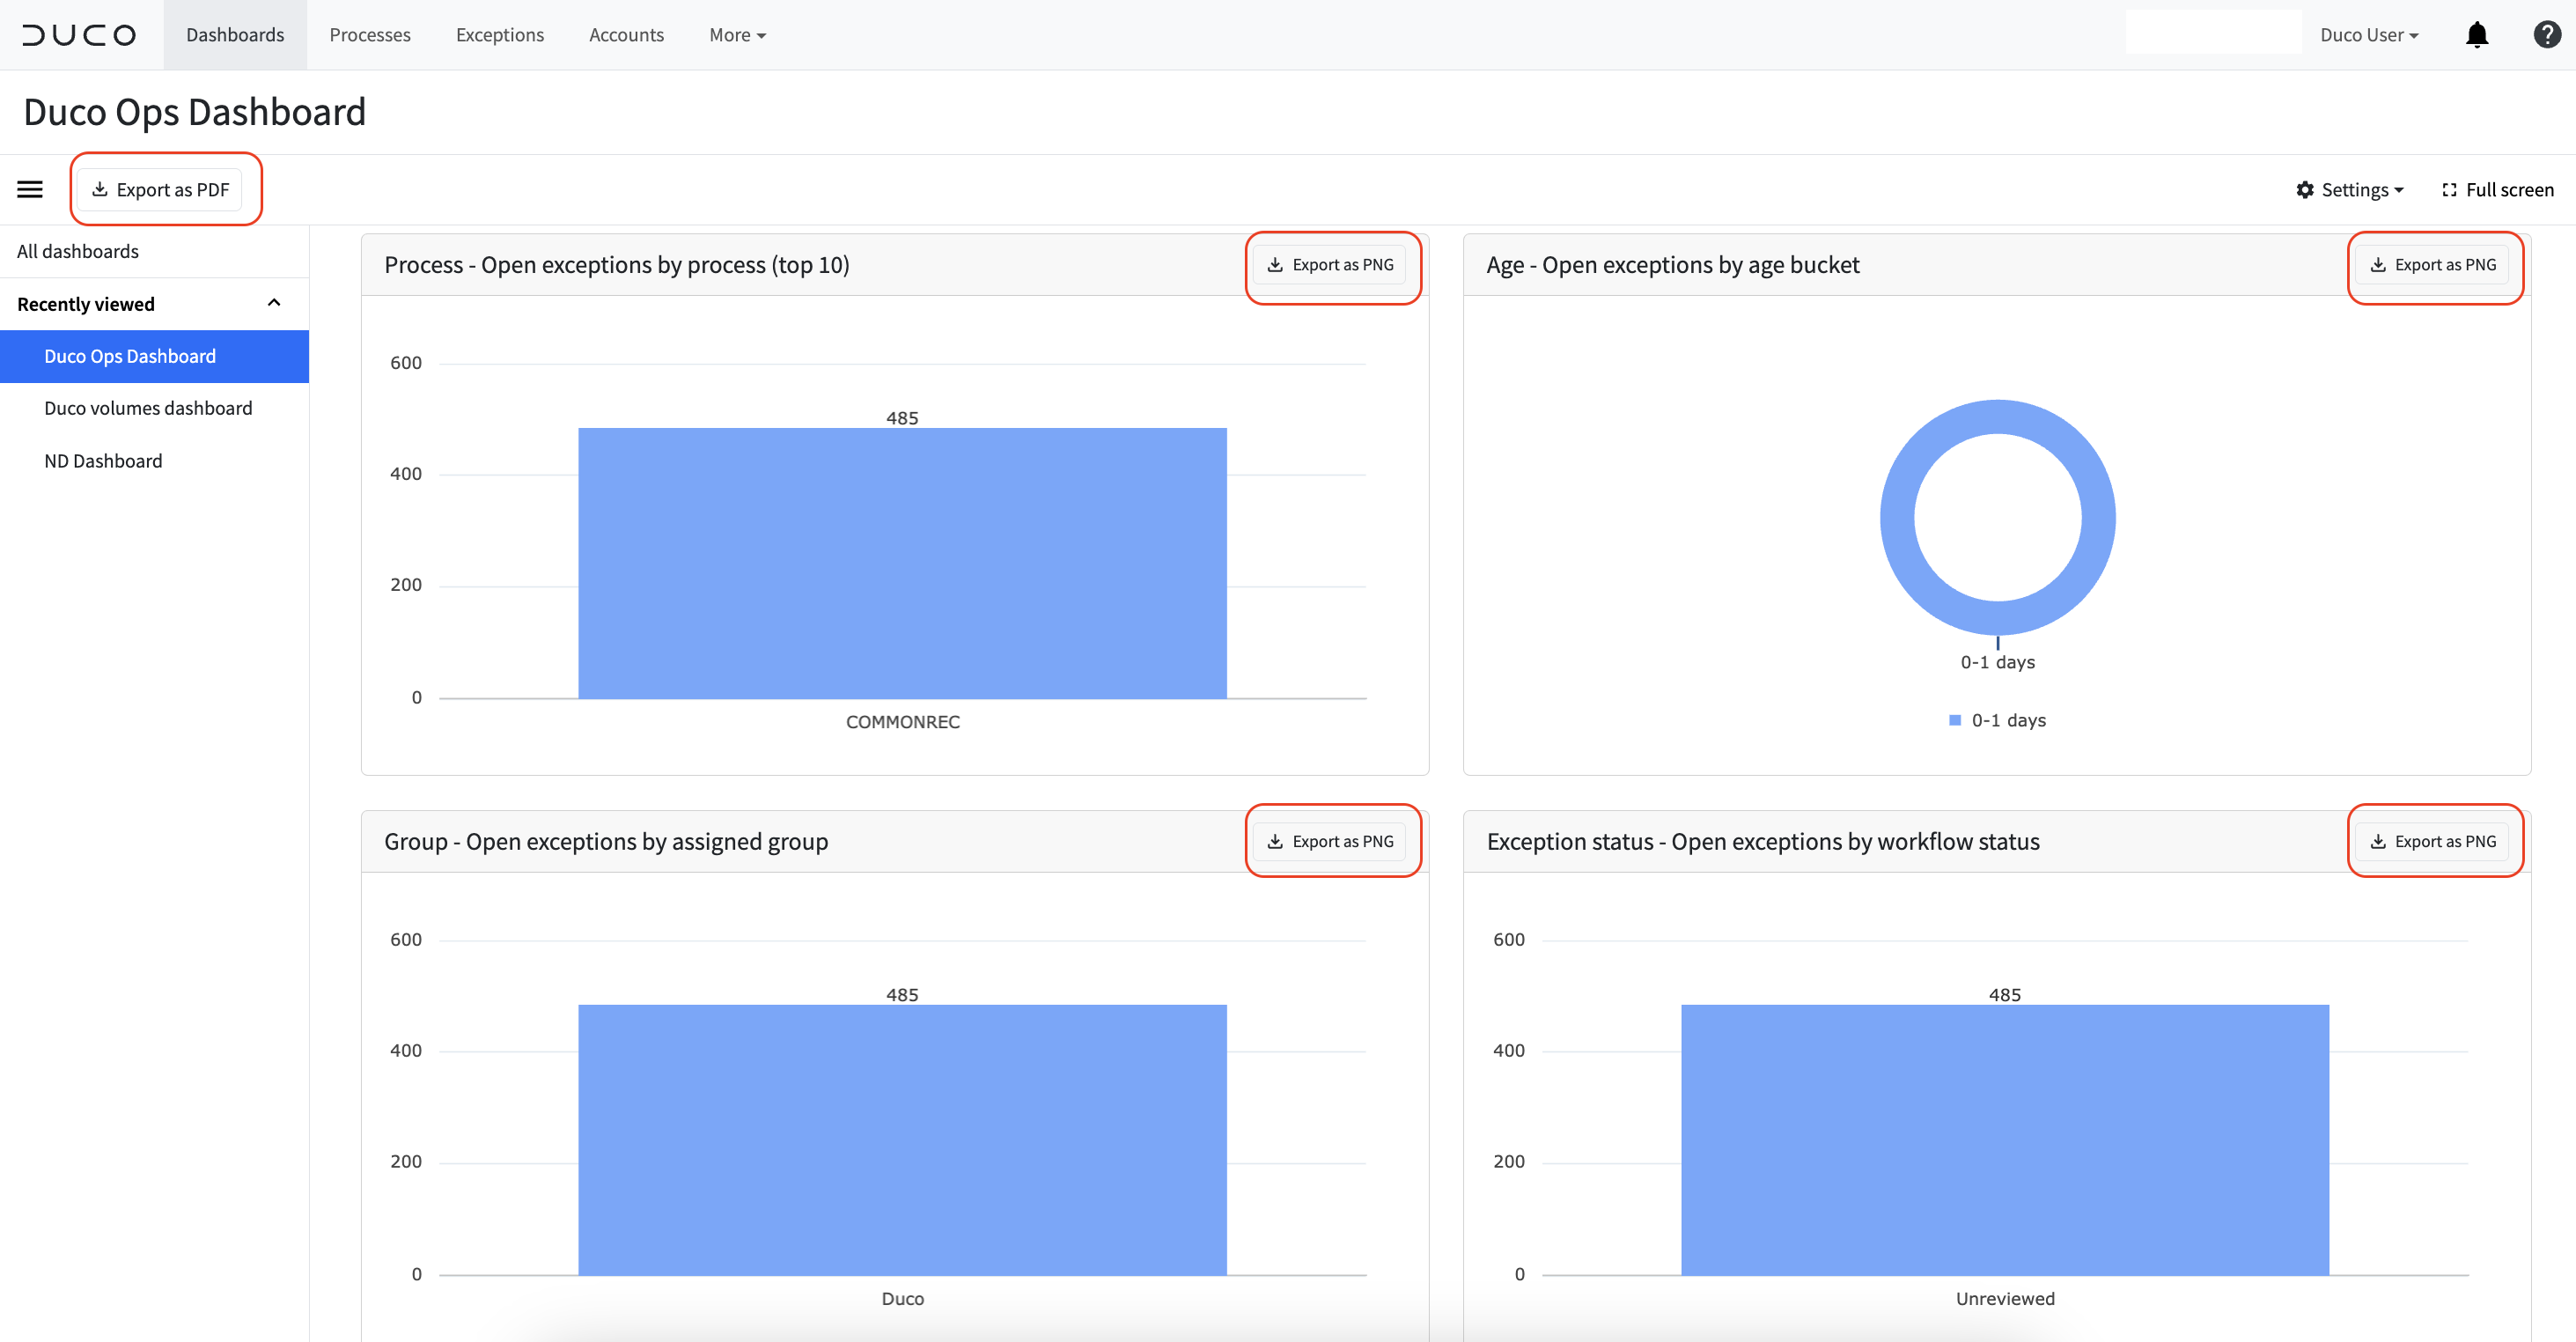
Task: Click the Settings gear icon
Action: 2305,190
